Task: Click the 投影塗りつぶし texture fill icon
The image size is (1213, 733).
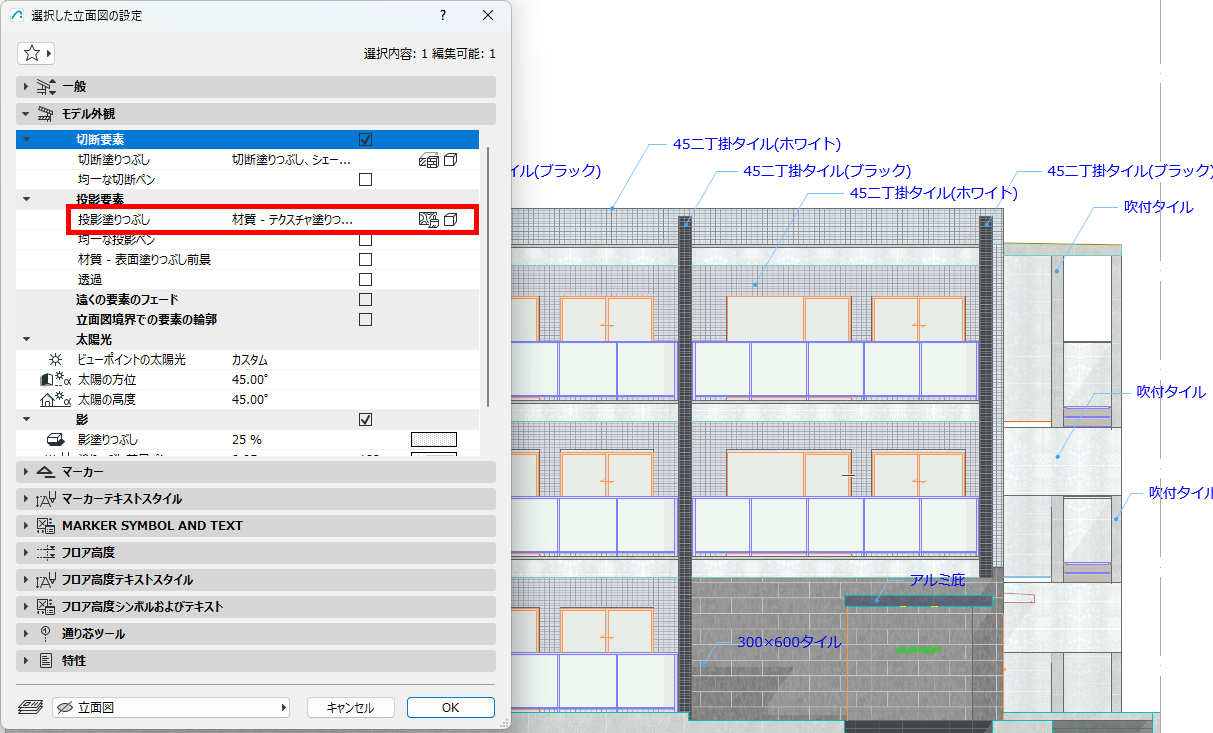Action: point(428,220)
